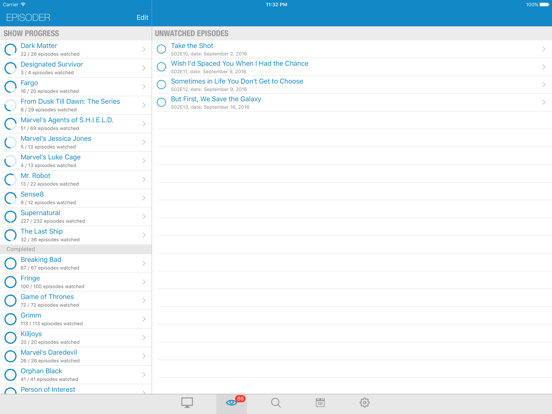Click Fringe completed circle icon
The height and width of the screenshot is (414, 552).
tap(10, 282)
